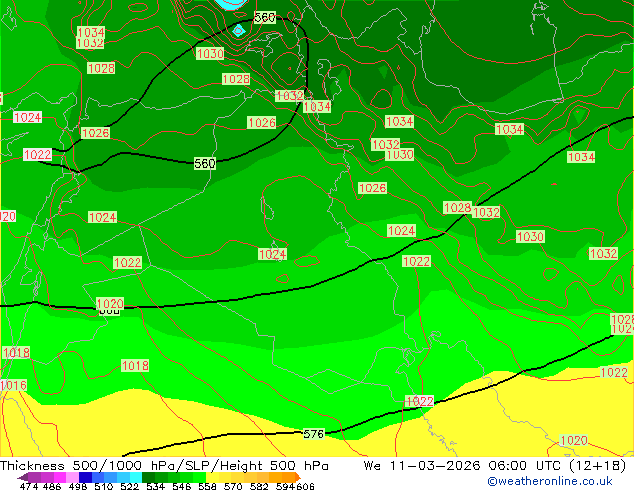Pick the darkest green legend swatch above 534

(x=148, y=477)
